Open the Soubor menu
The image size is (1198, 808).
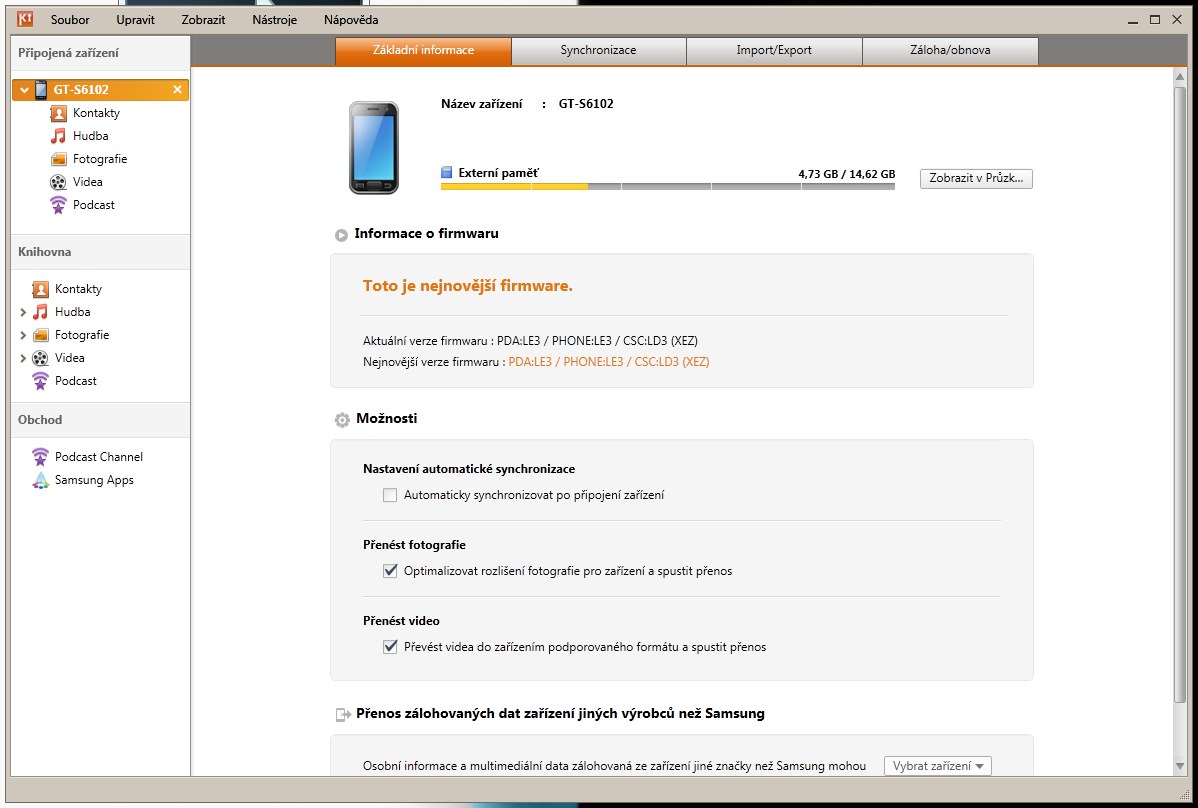[x=70, y=20]
